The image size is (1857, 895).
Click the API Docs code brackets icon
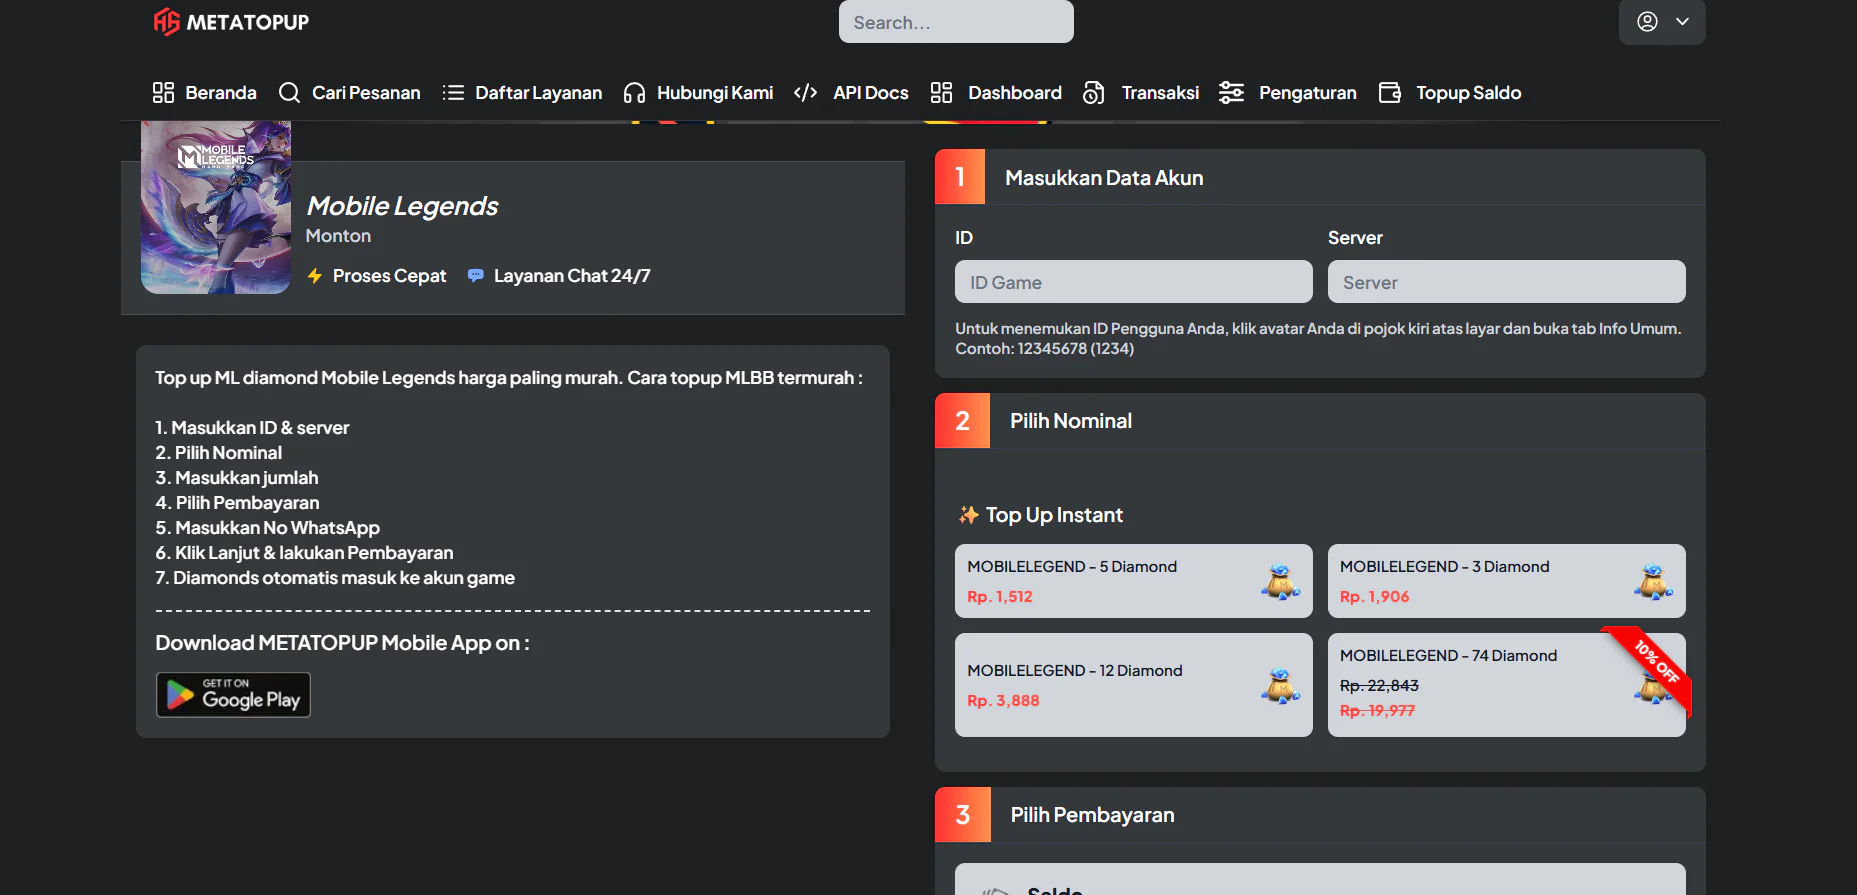(805, 93)
